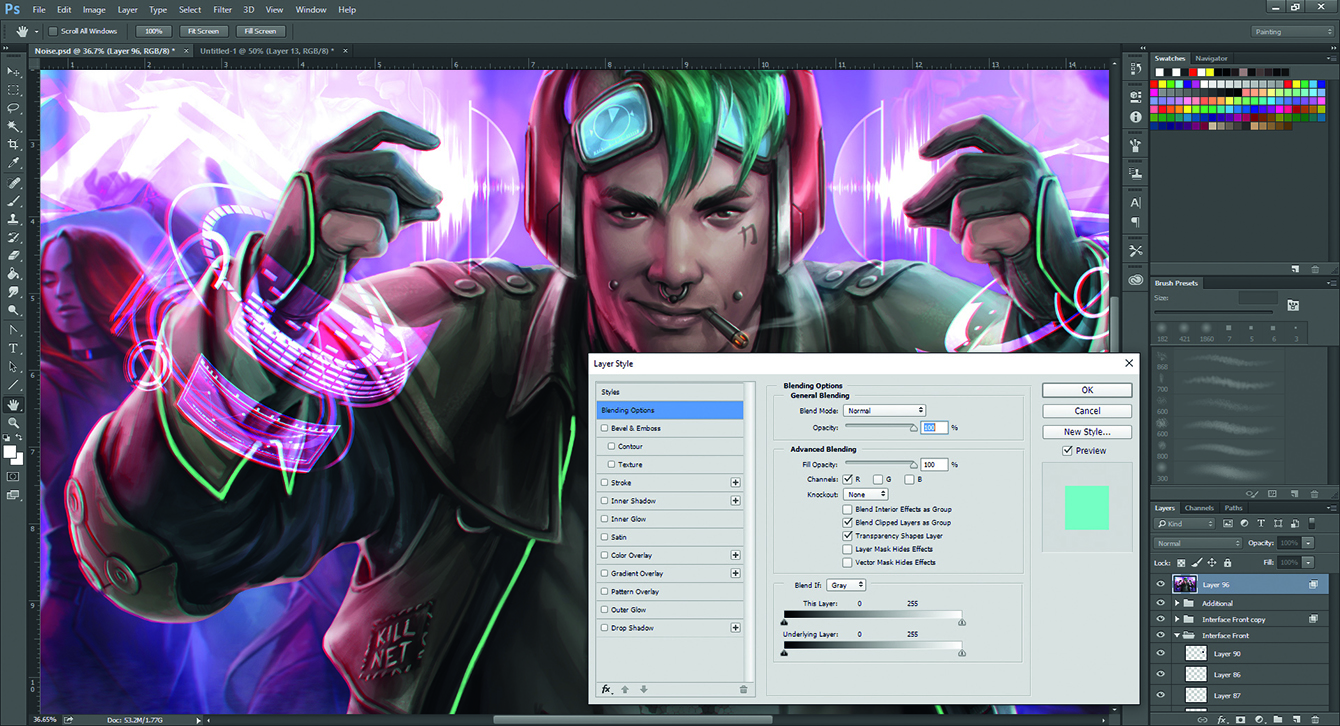
Task: Open the Blend If Gray dropdown
Action: point(846,585)
